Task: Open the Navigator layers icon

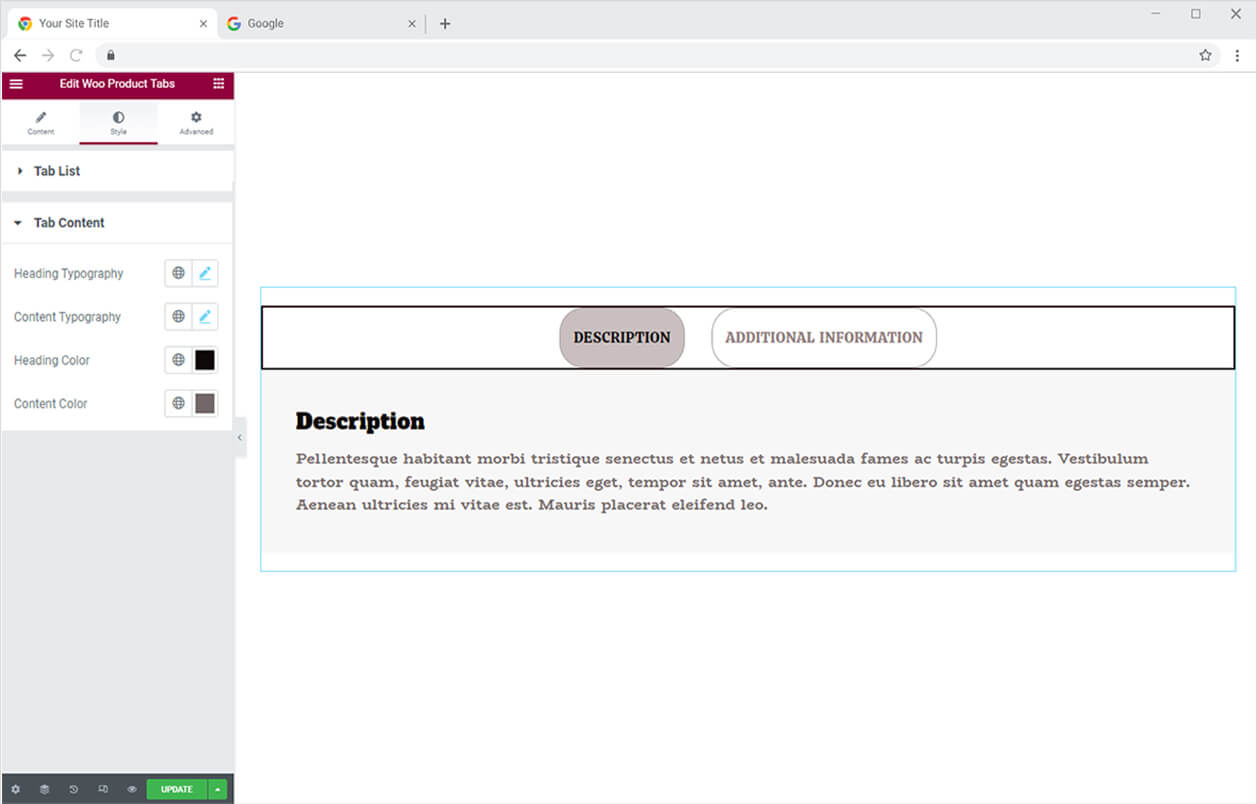Action: [44, 789]
